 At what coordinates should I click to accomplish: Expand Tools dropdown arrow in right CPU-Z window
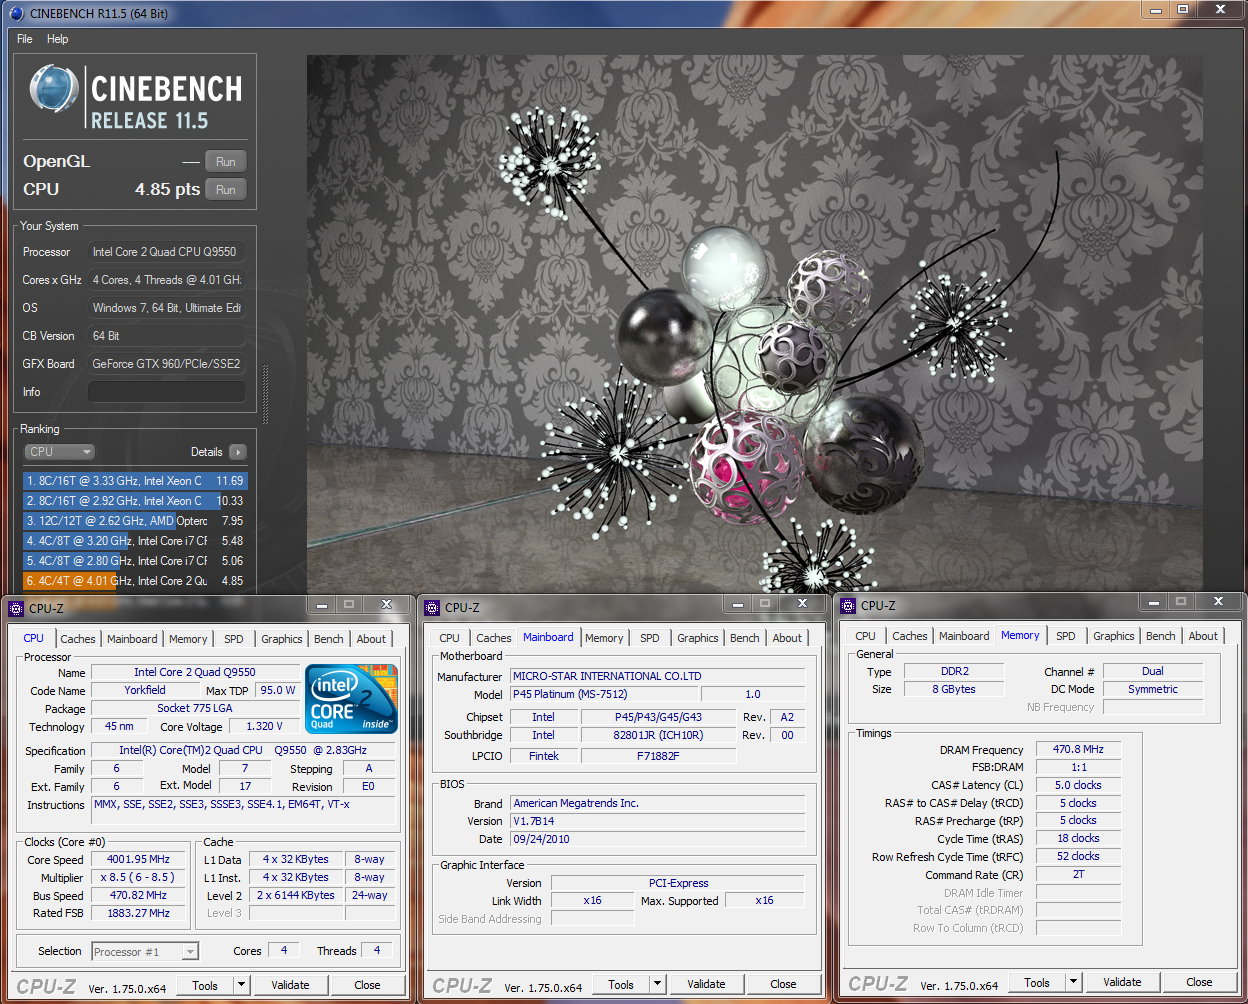pos(1074,983)
